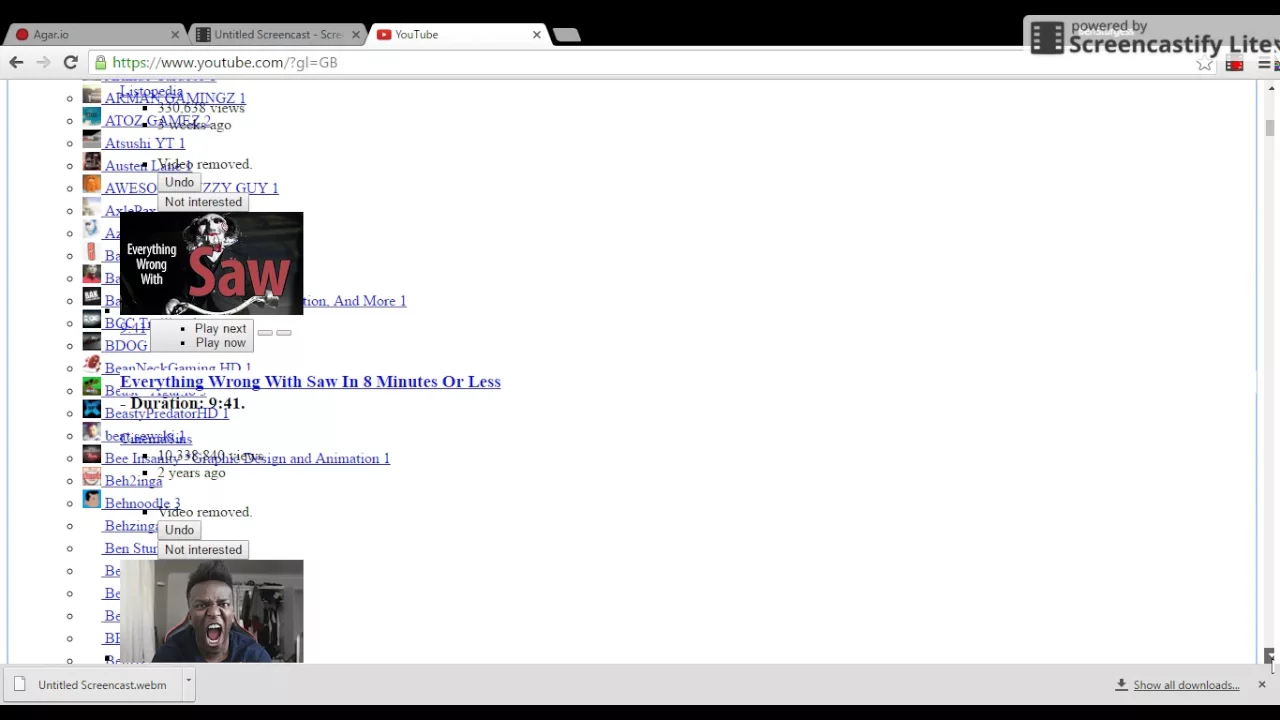Click the Beh2inga channel avatar
The image size is (1280, 720).
point(91,479)
